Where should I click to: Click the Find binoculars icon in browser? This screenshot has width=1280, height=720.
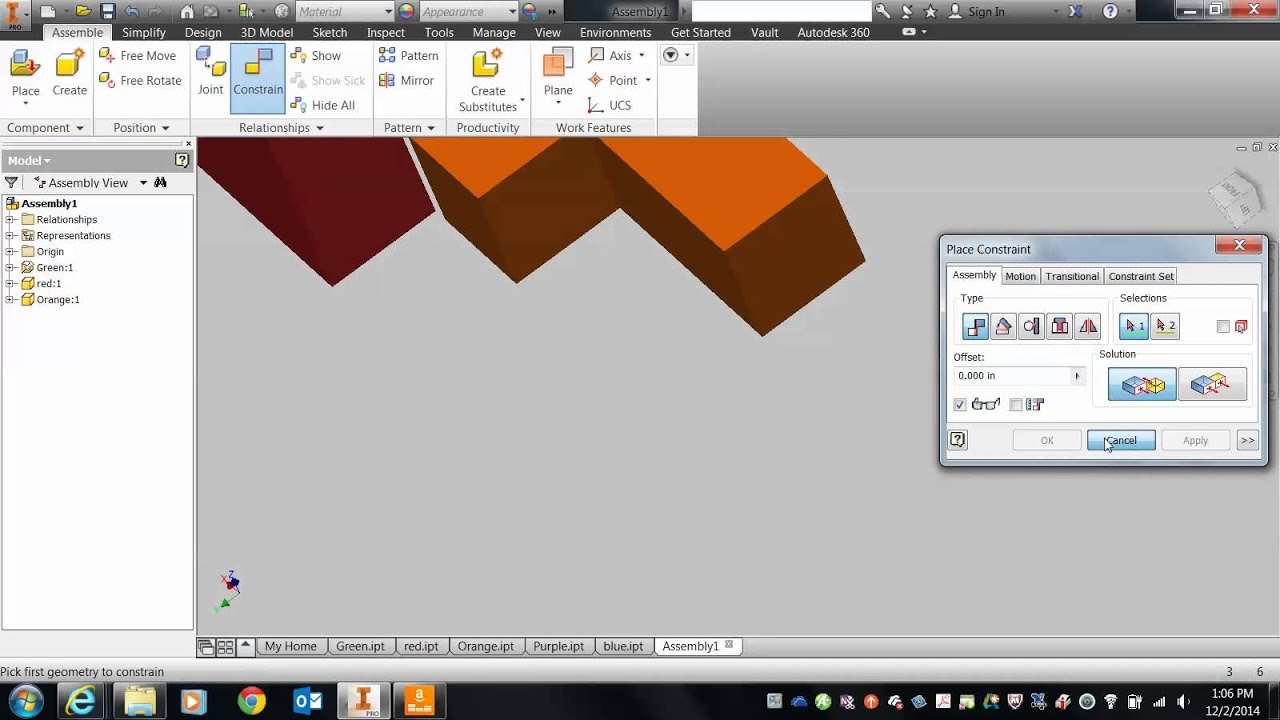160,183
